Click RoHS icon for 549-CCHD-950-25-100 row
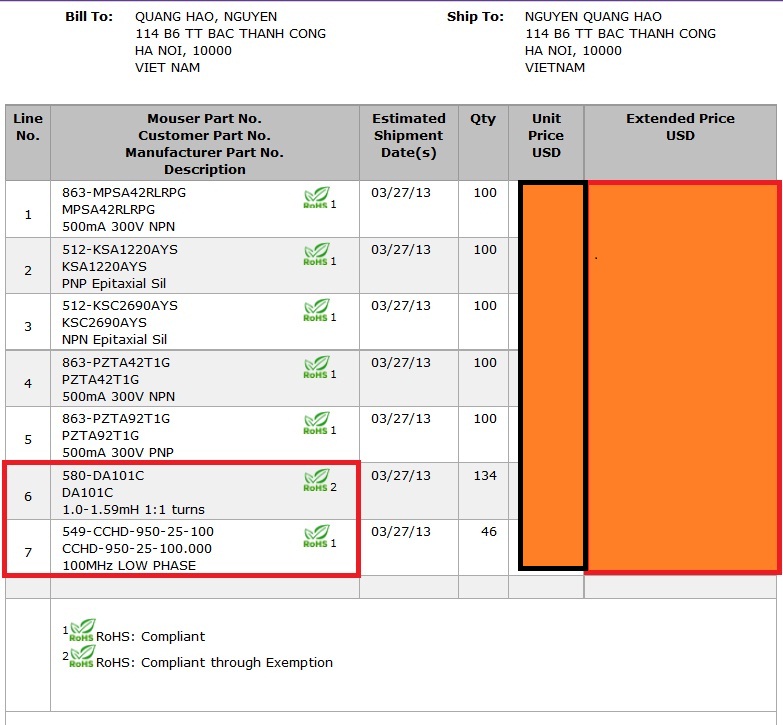Image resolution: width=783 pixels, height=725 pixels. click(317, 536)
